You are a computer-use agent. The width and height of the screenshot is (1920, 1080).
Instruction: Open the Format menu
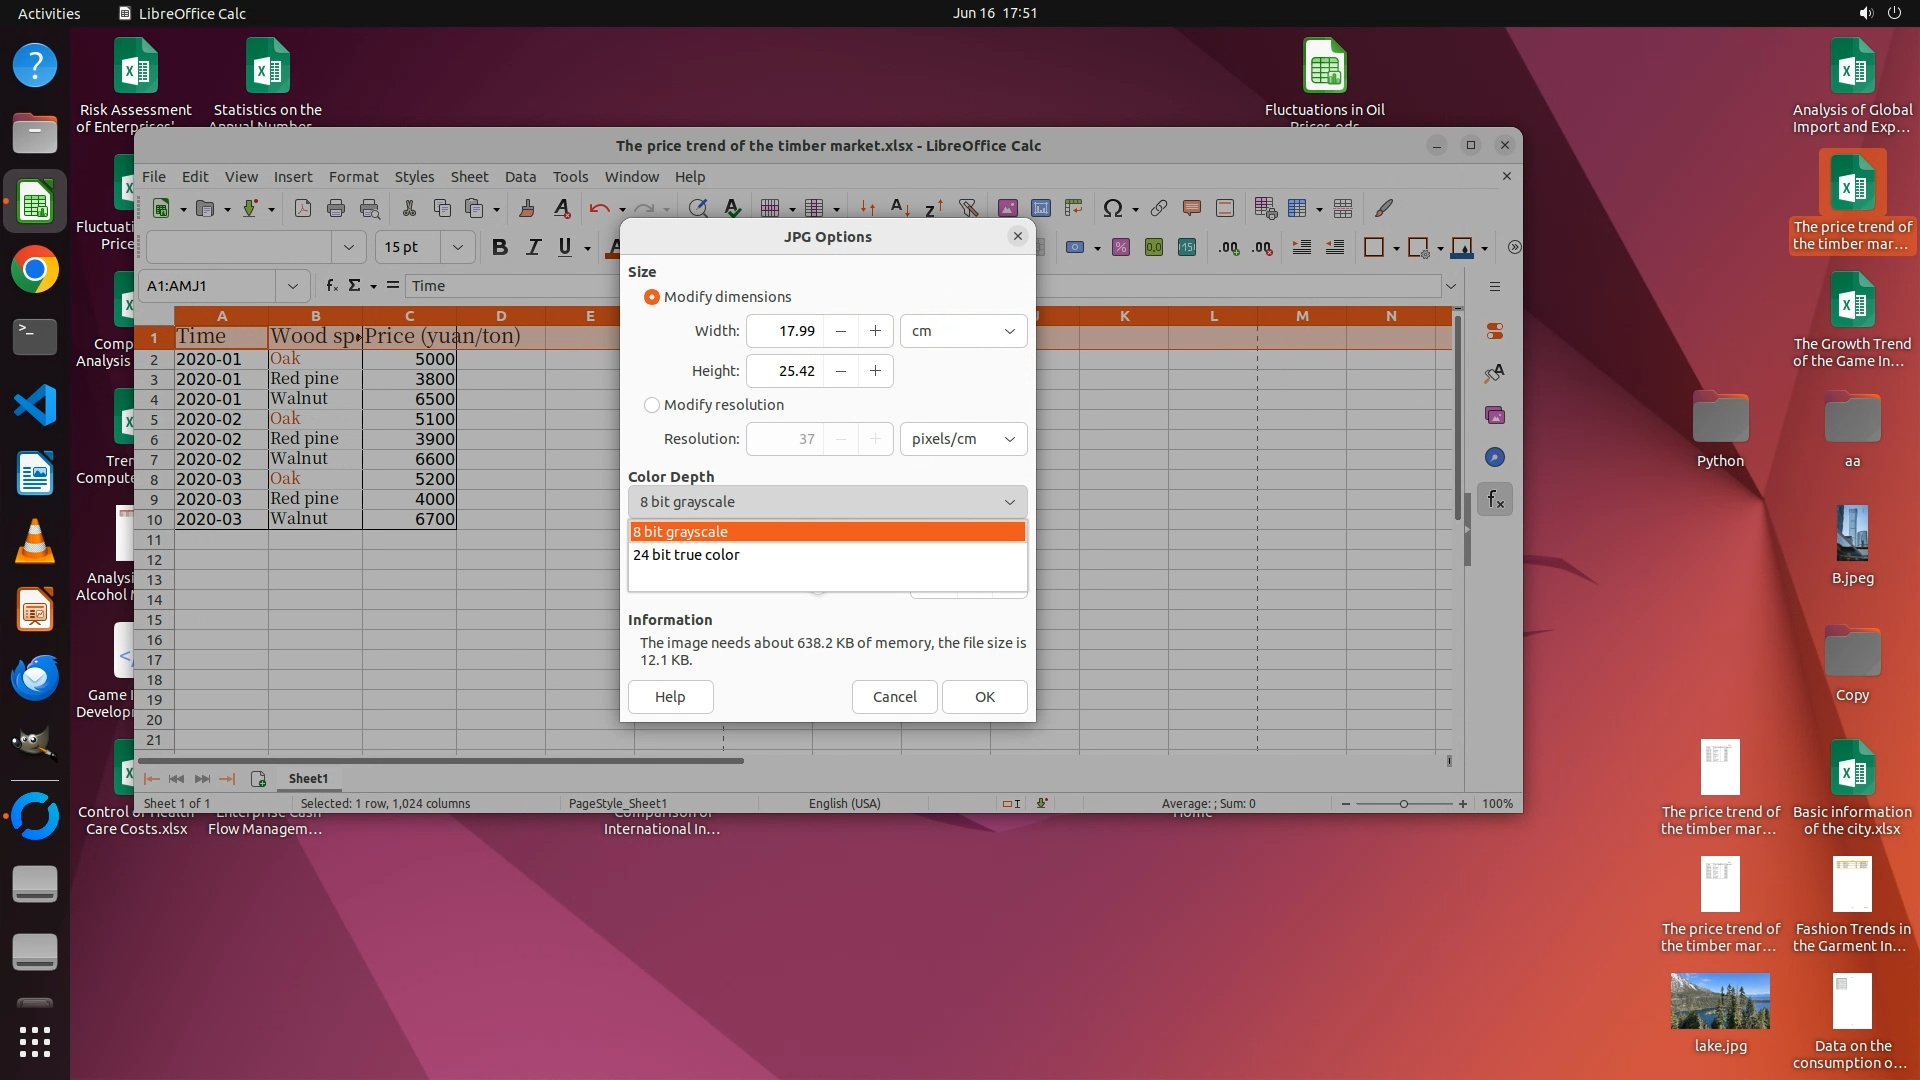pyautogui.click(x=353, y=176)
